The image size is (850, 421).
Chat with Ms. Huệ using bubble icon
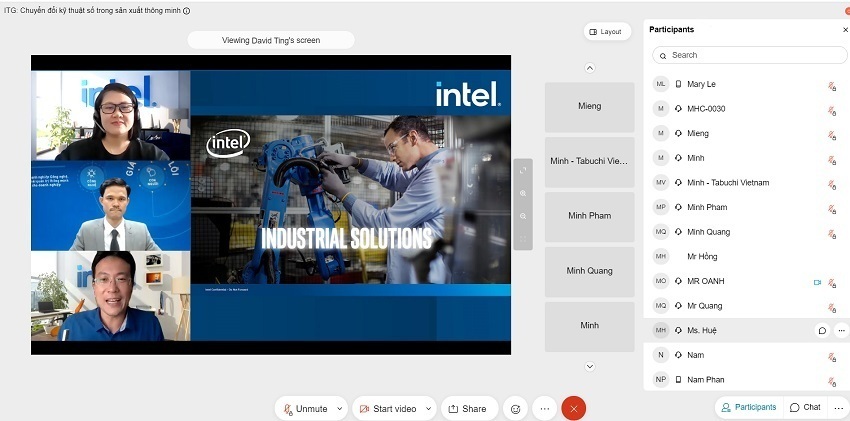click(x=822, y=331)
